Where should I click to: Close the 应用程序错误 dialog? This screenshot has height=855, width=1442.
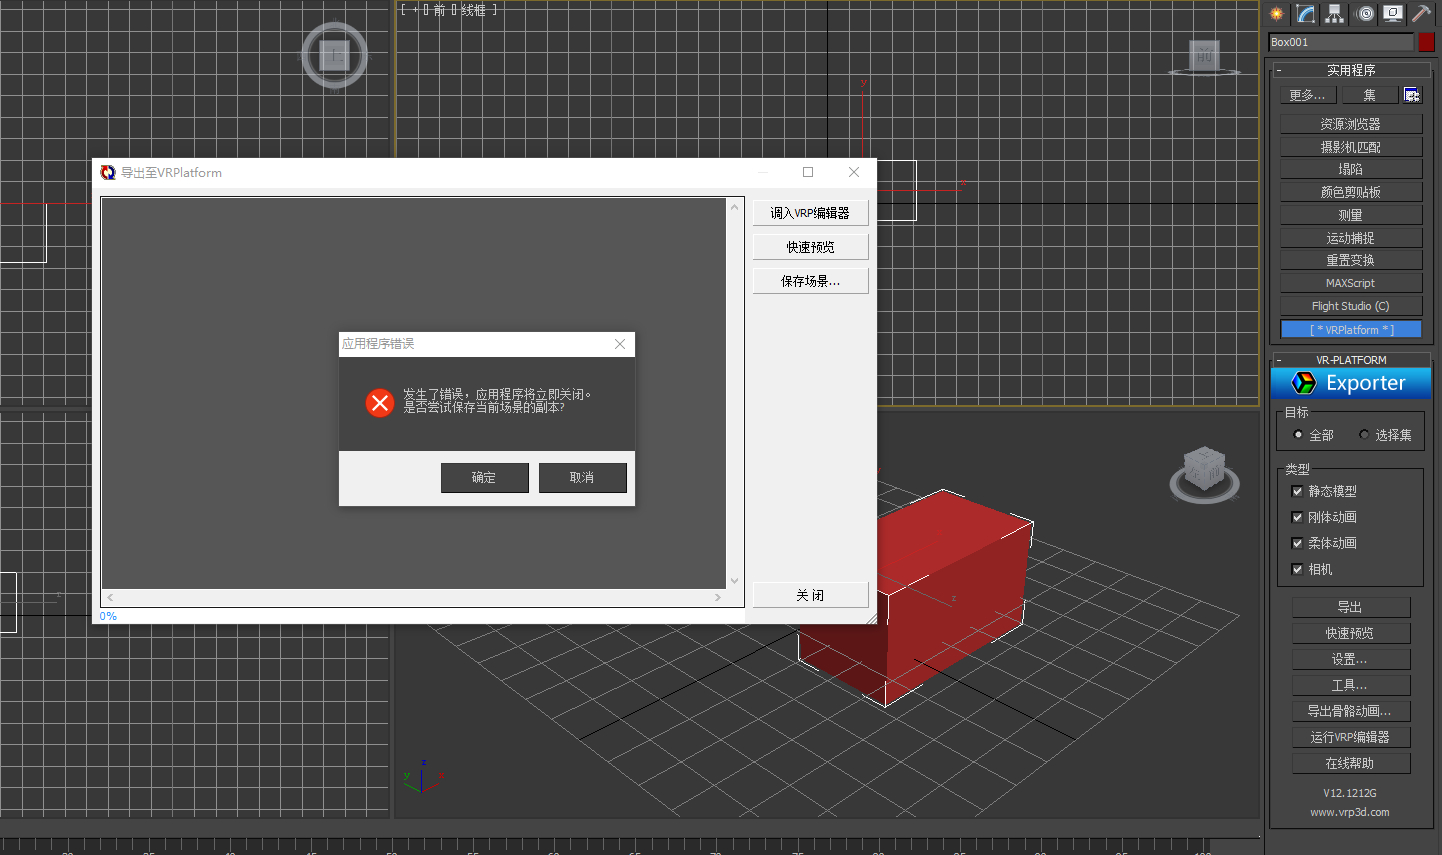[x=620, y=344]
